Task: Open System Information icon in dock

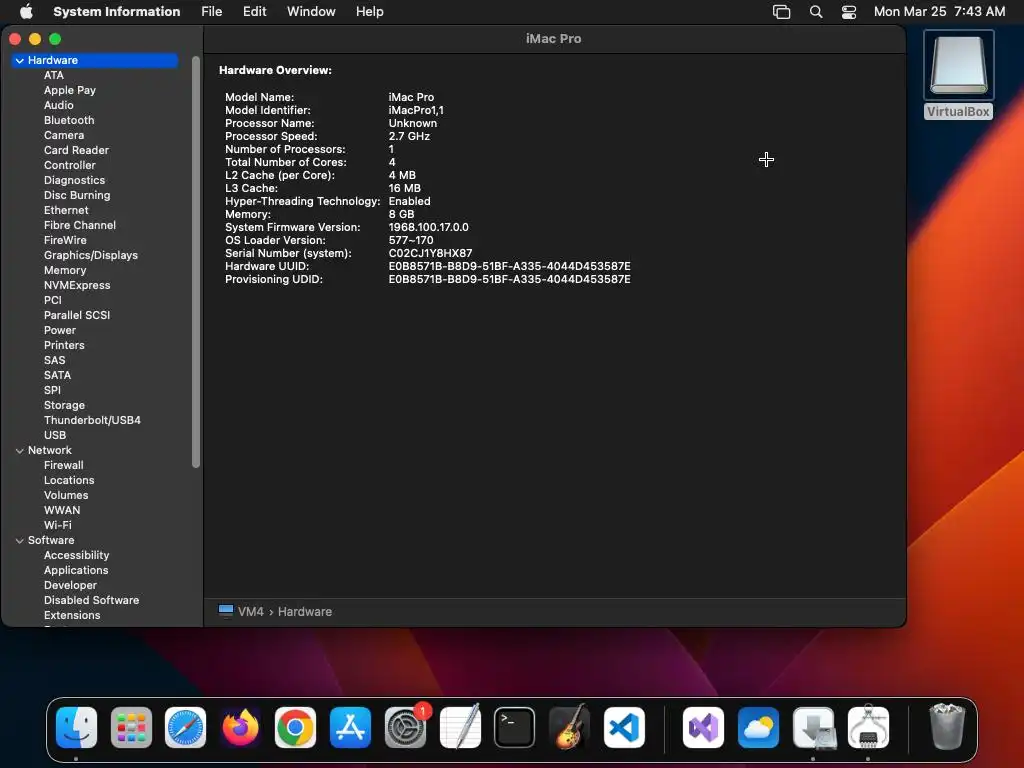Action: (x=869, y=727)
